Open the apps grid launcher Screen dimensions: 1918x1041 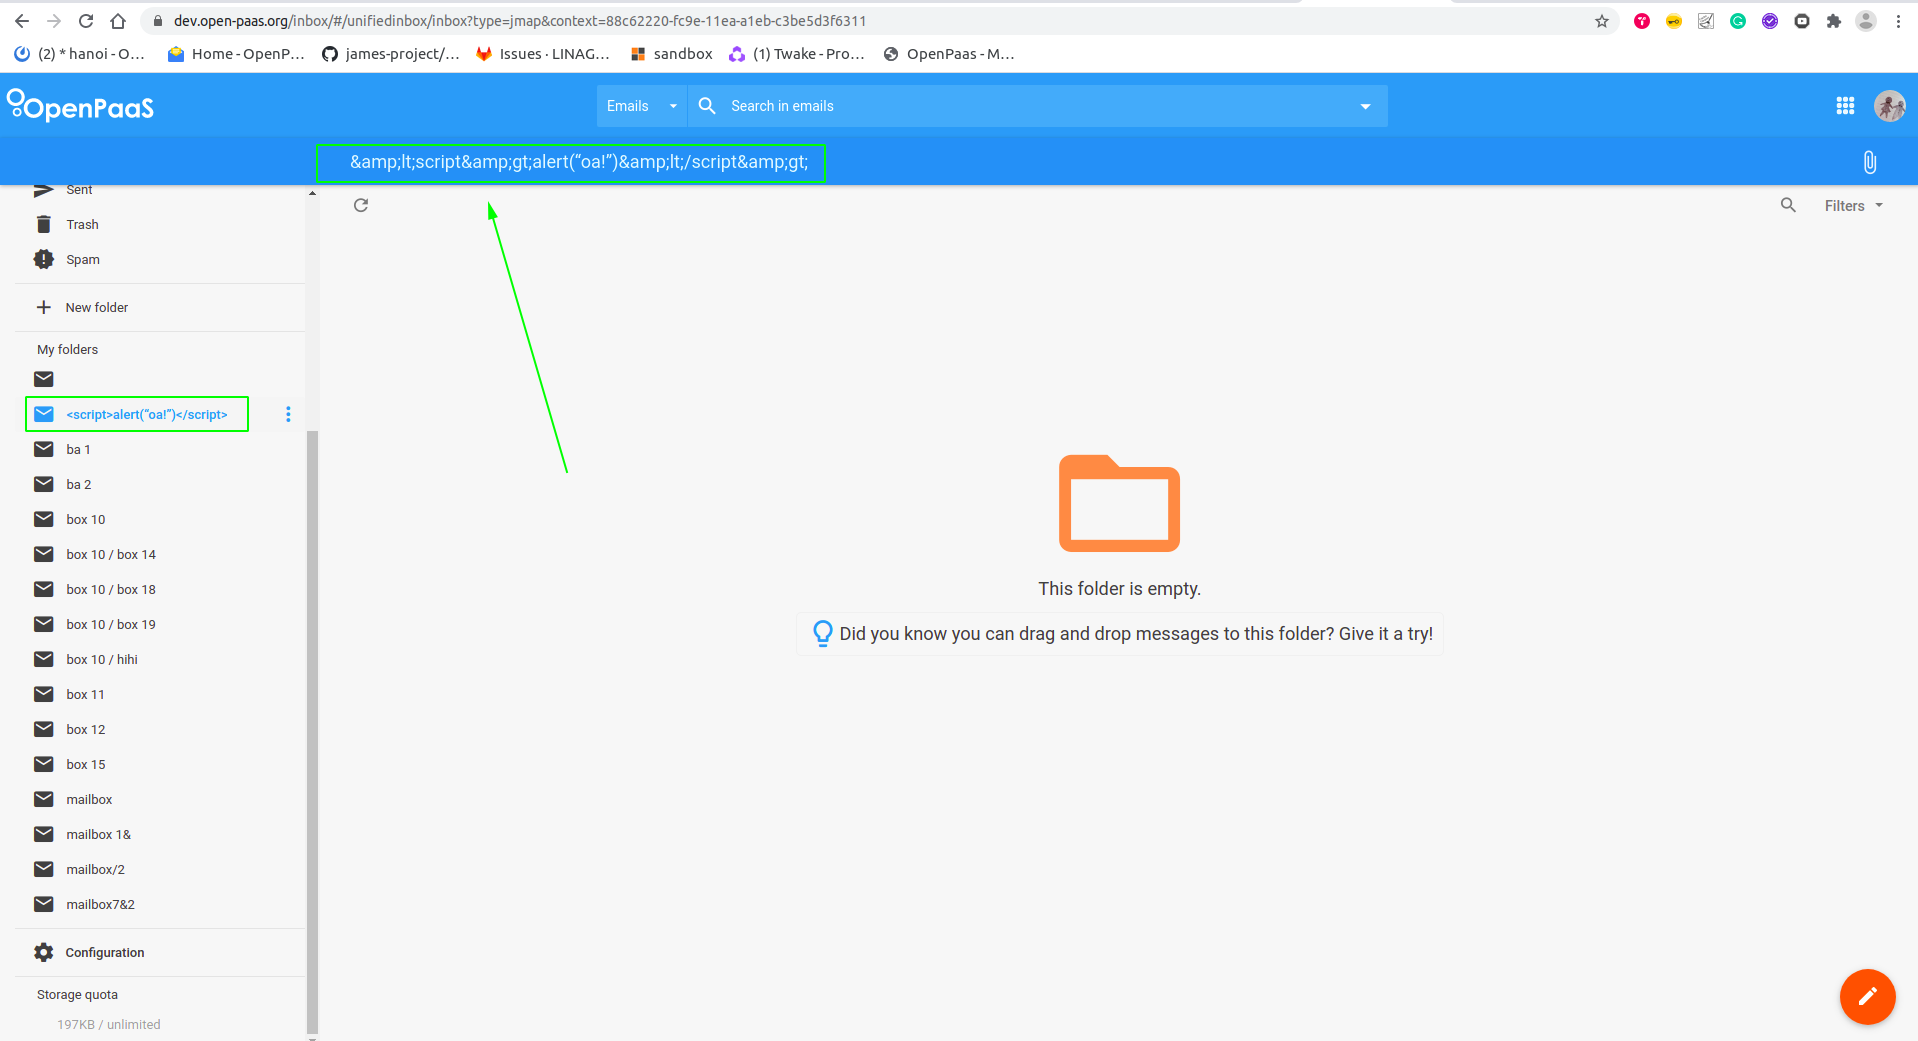1845,105
